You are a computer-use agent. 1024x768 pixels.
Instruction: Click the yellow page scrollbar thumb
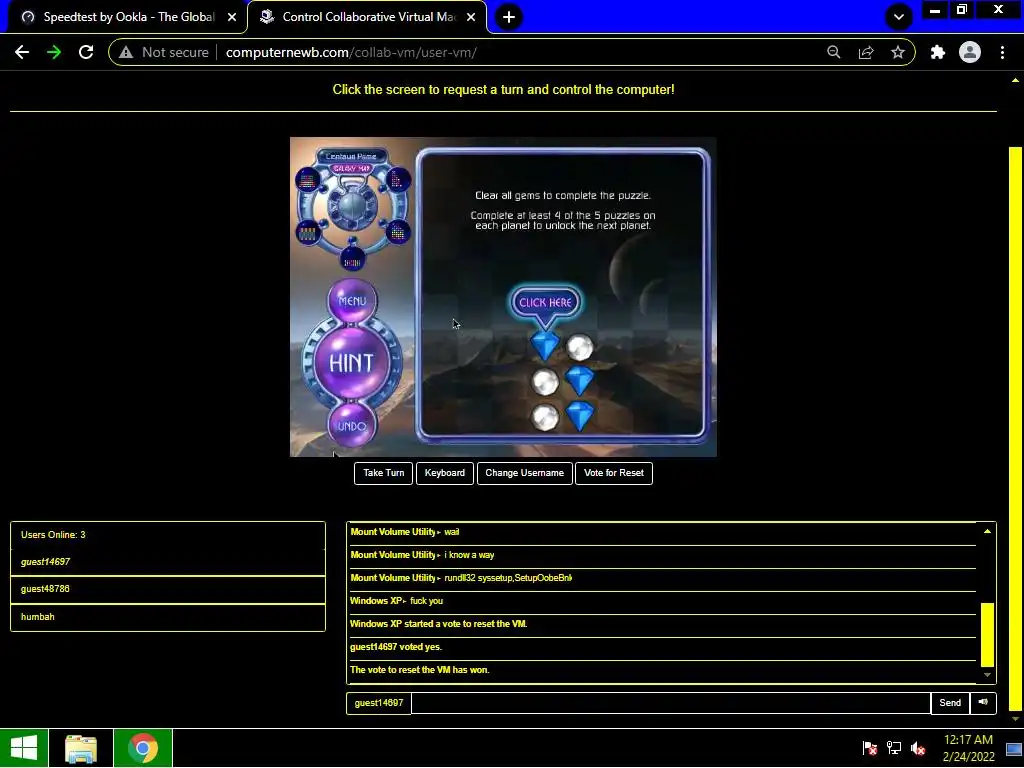click(x=1015, y=428)
